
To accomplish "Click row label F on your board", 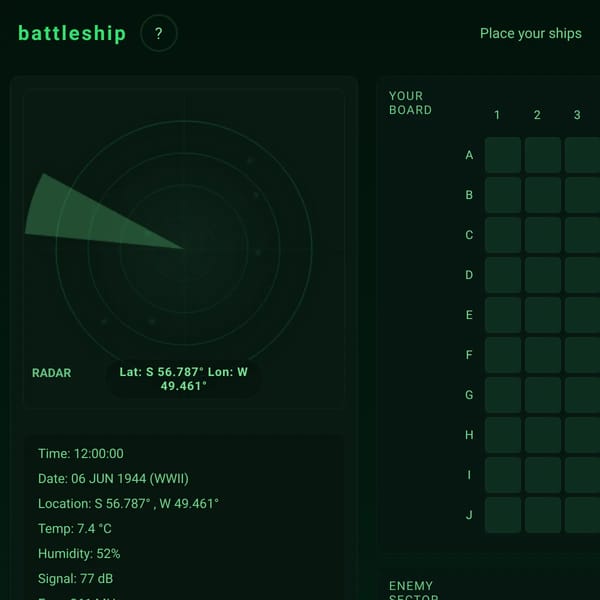I will [469, 355].
